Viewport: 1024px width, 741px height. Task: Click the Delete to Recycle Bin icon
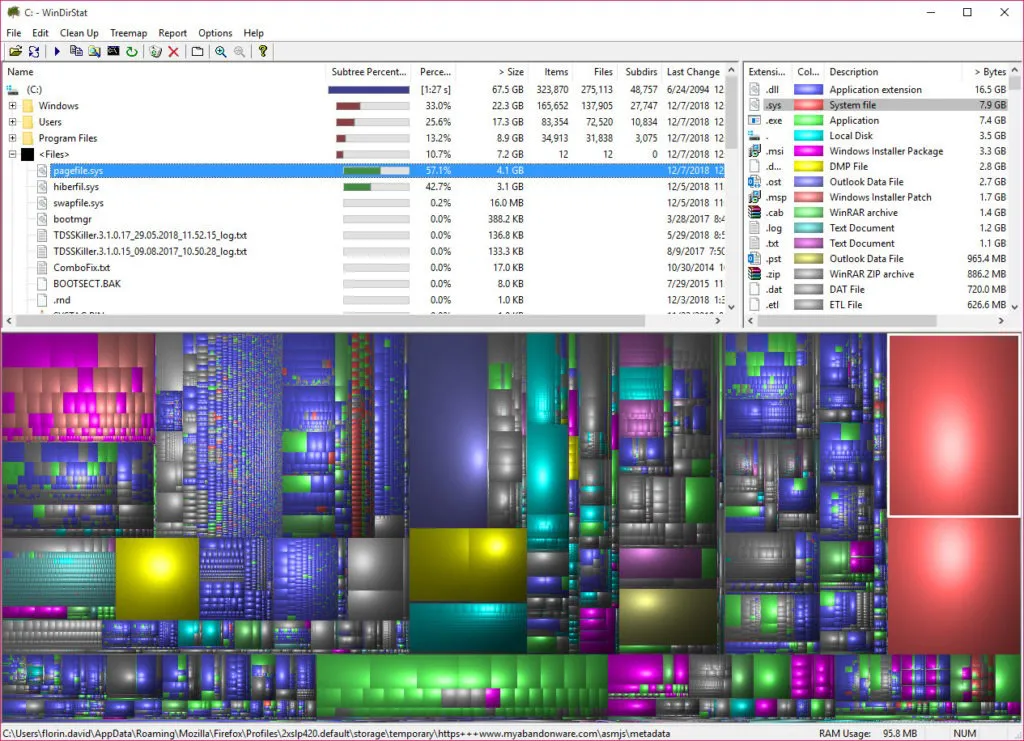156,50
